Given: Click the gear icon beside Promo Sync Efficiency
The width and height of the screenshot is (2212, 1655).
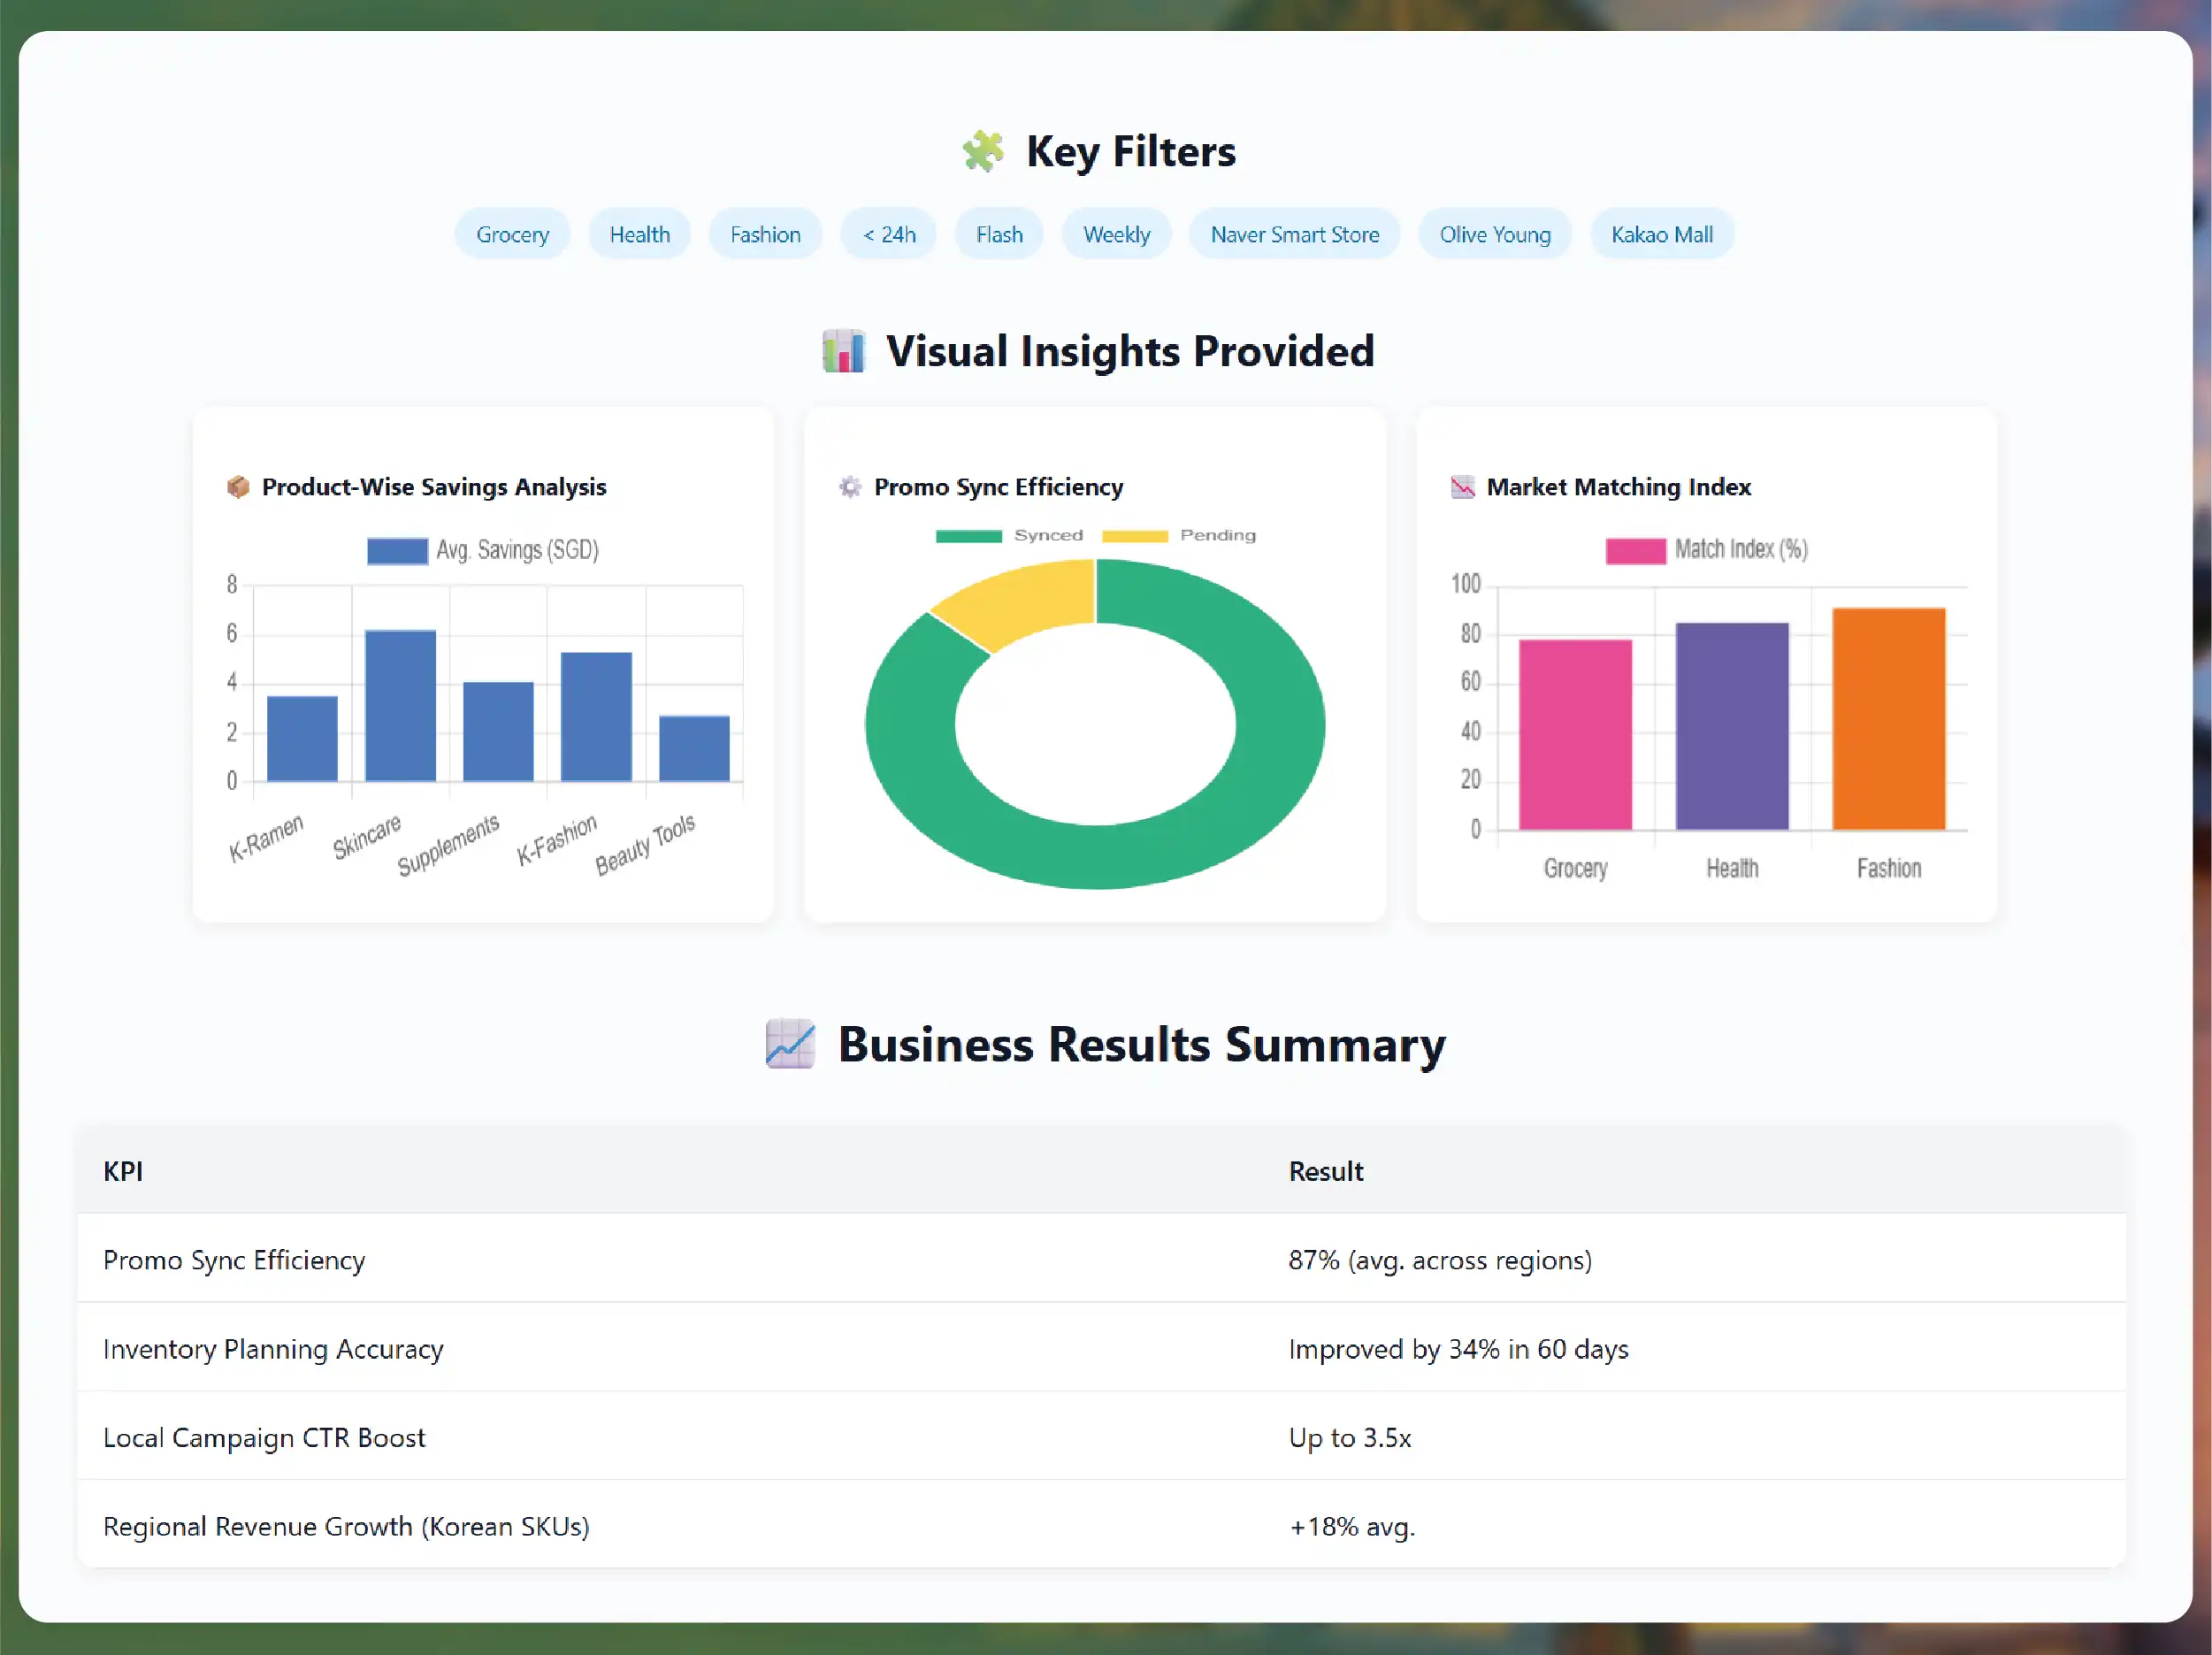Looking at the screenshot, I should click(850, 487).
